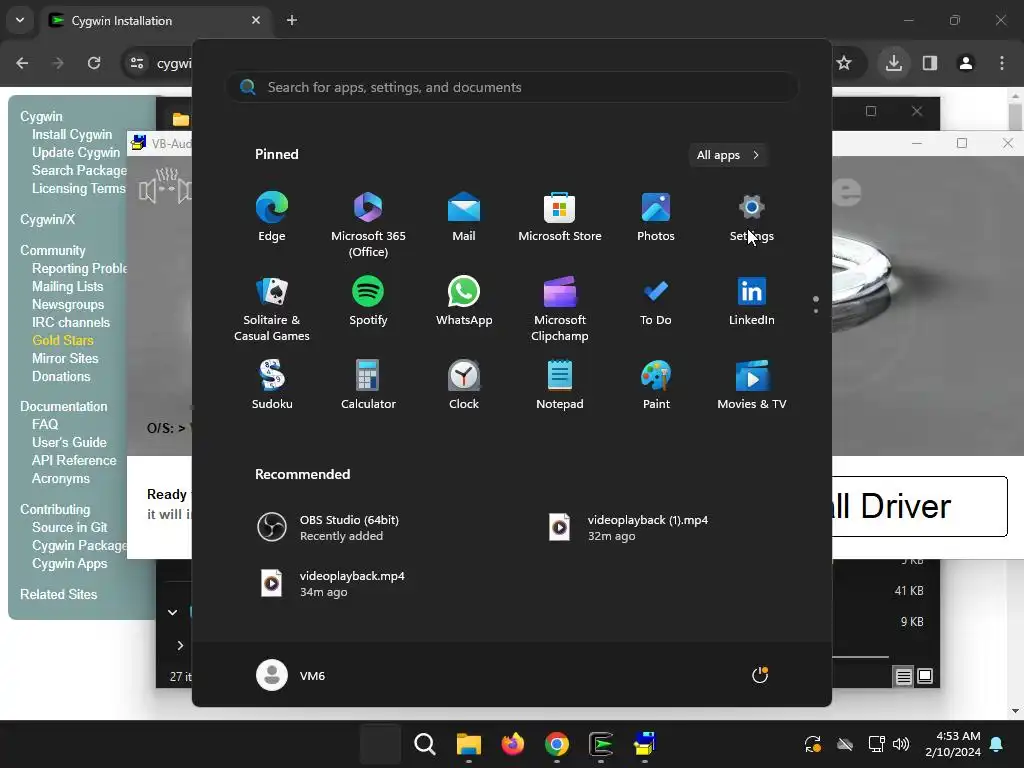Open Chrome three-dot menu

(x=1001, y=63)
